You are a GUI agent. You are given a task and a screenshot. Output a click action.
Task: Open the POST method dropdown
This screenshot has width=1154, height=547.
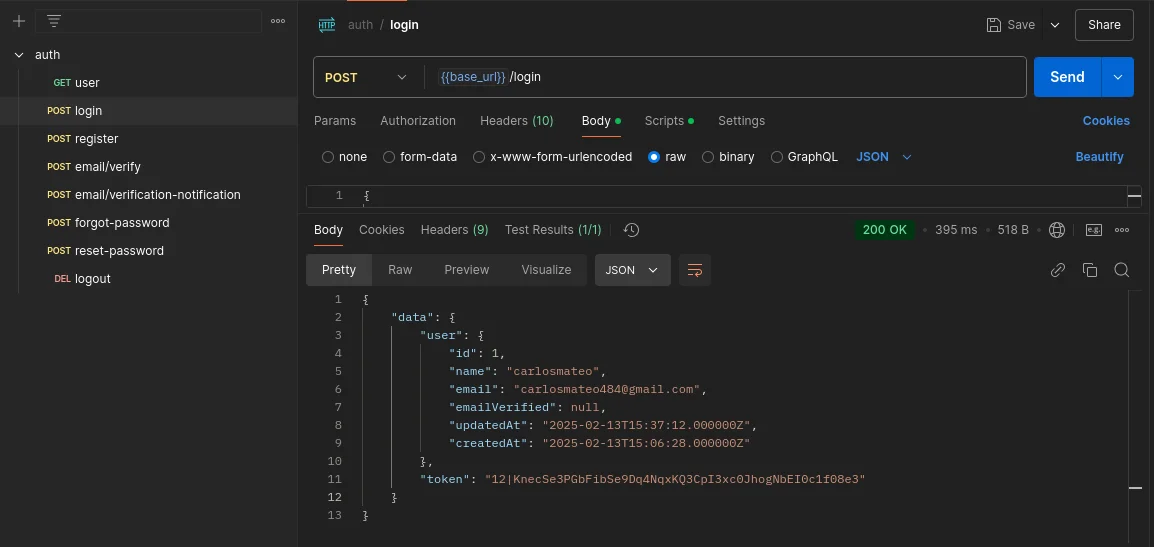(x=366, y=77)
